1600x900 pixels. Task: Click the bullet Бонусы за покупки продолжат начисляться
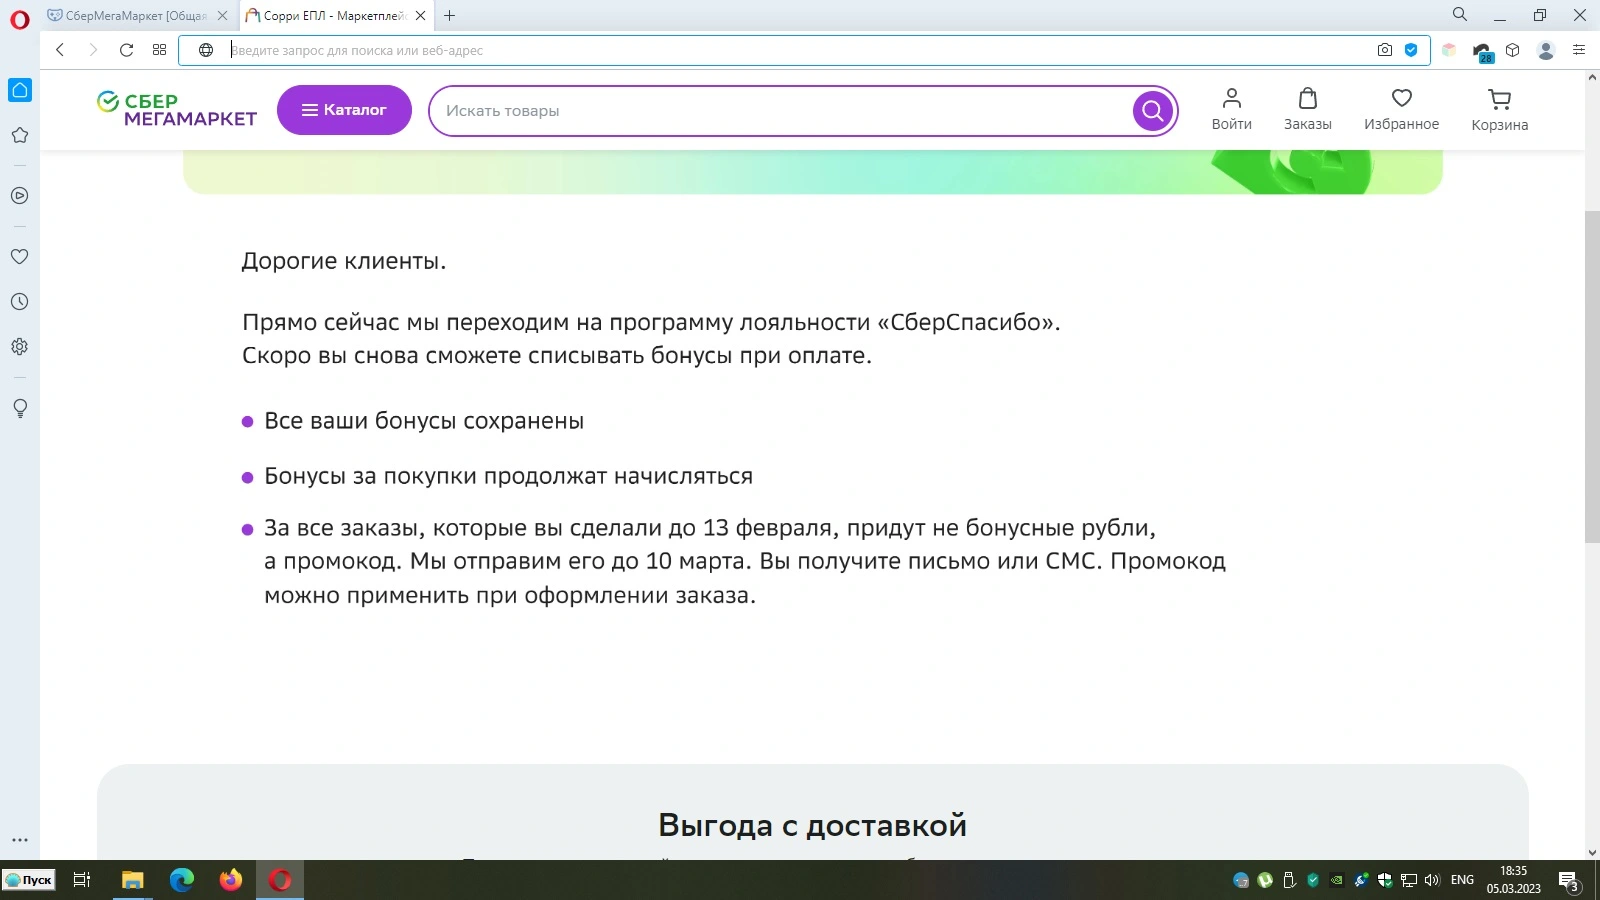[x=508, y=476]
